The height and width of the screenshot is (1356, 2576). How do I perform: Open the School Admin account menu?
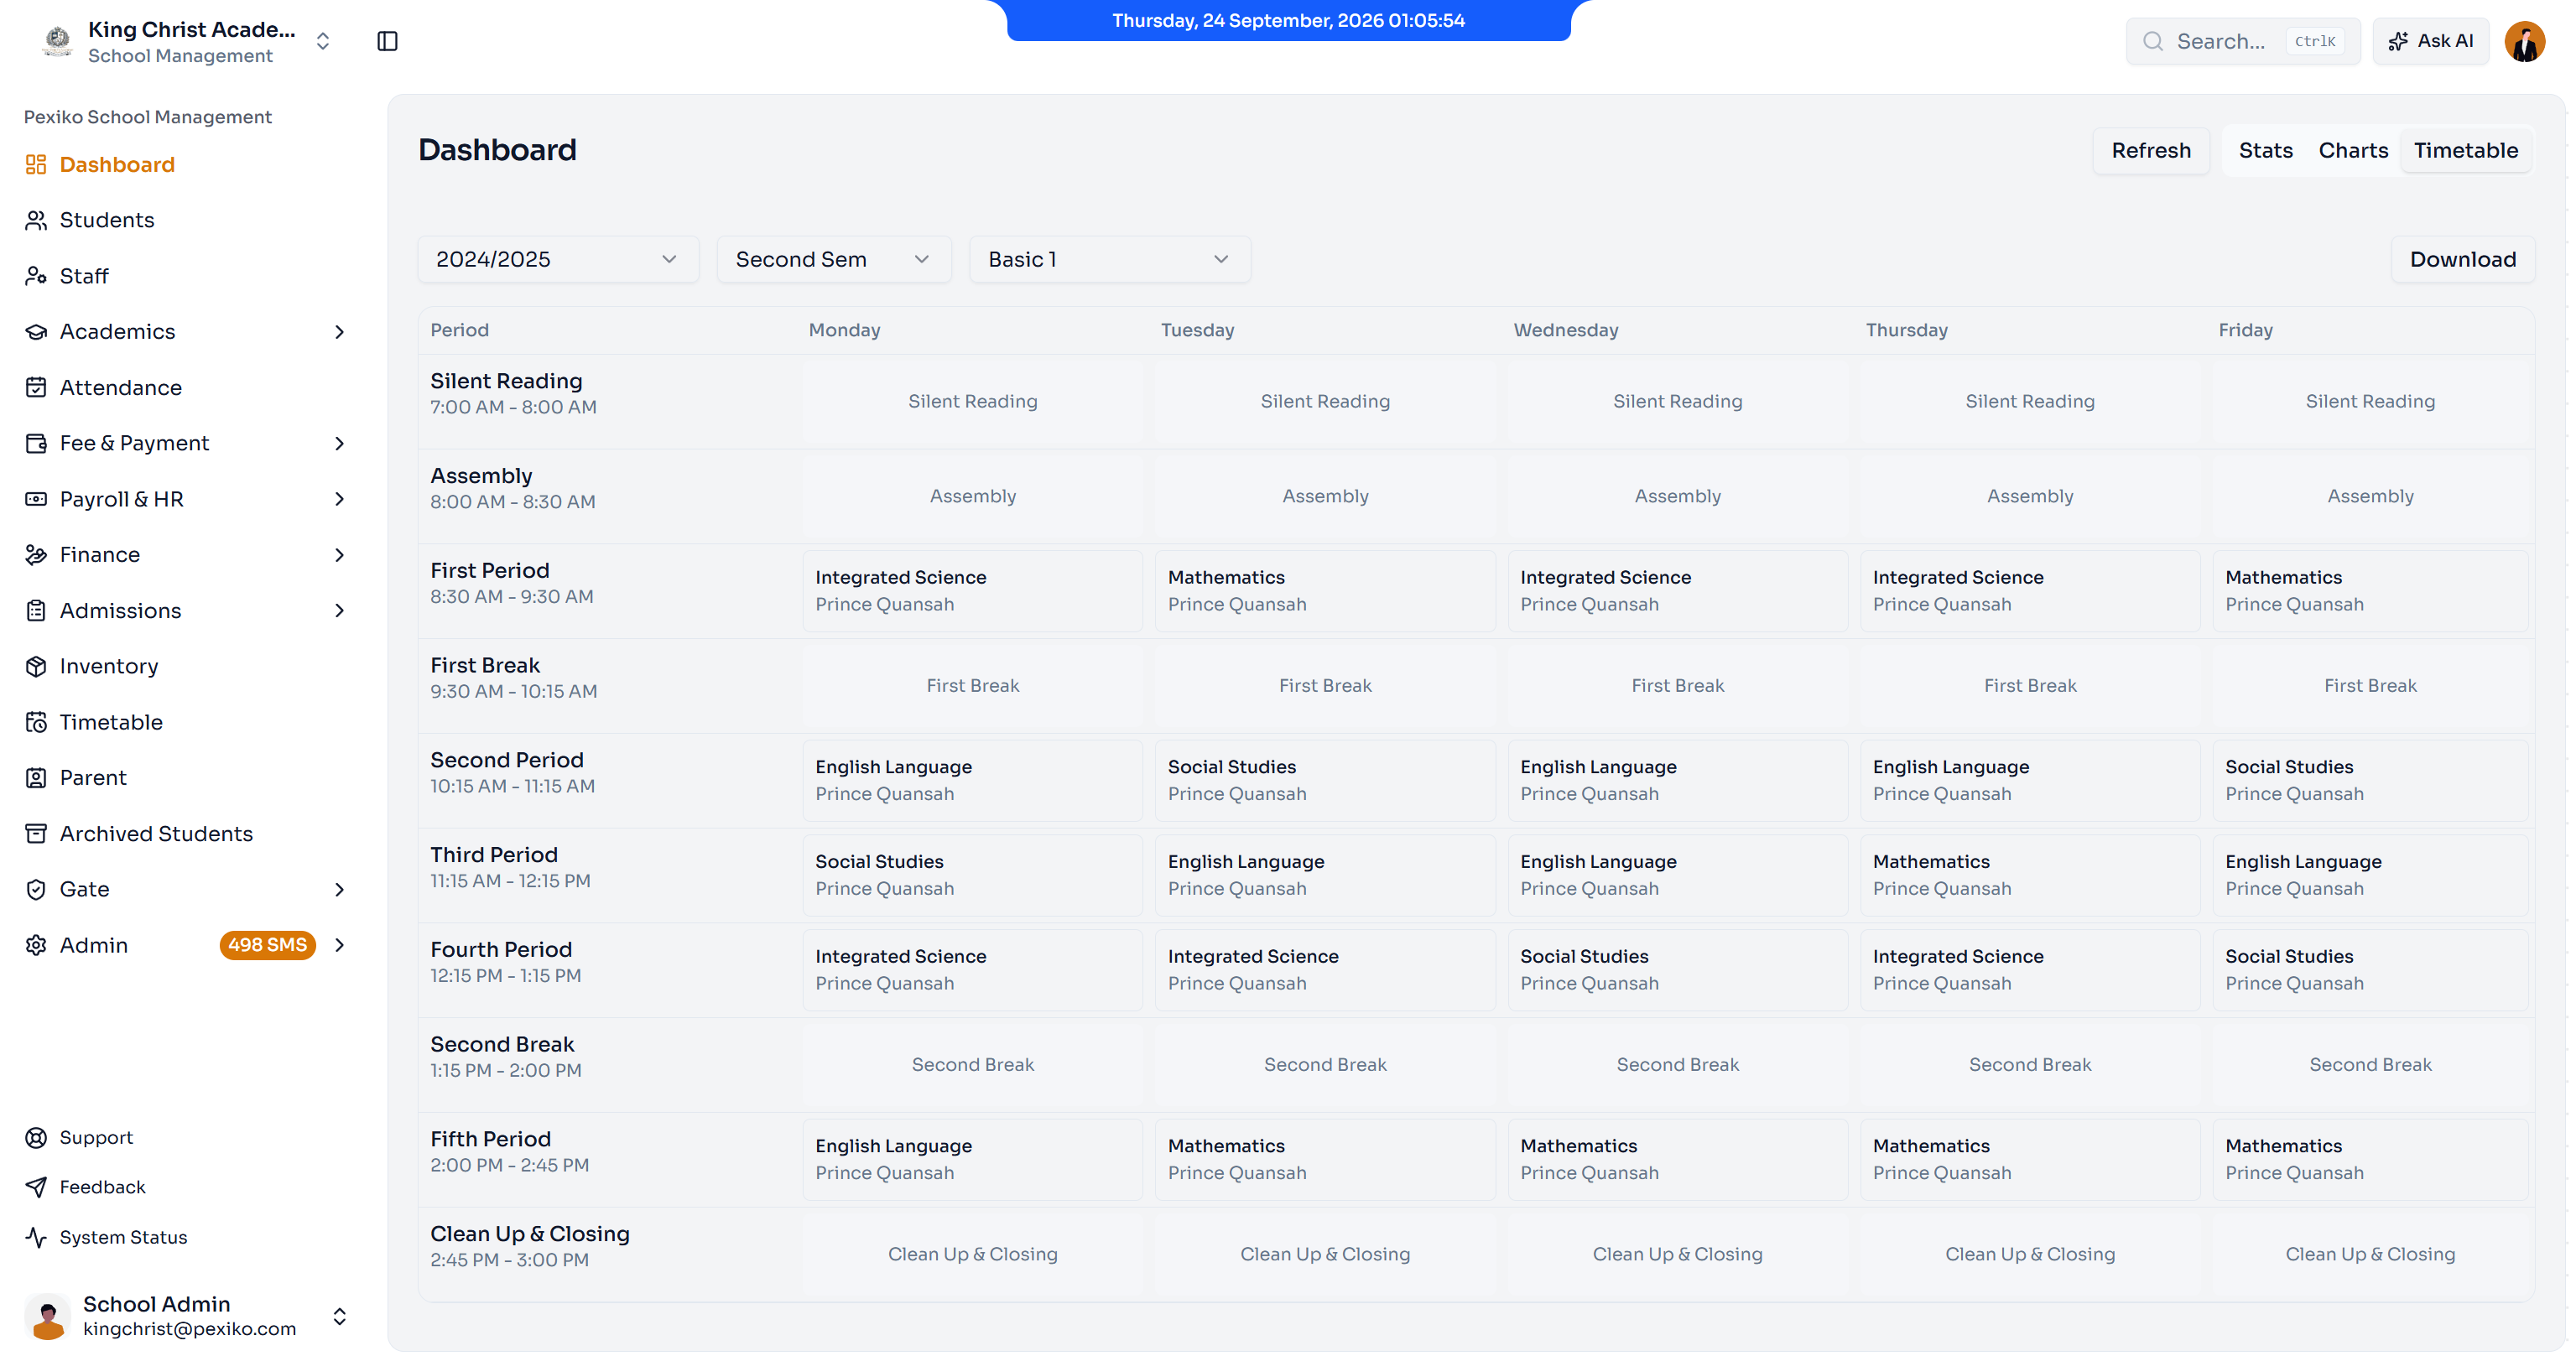click(x=187, y=1316)
